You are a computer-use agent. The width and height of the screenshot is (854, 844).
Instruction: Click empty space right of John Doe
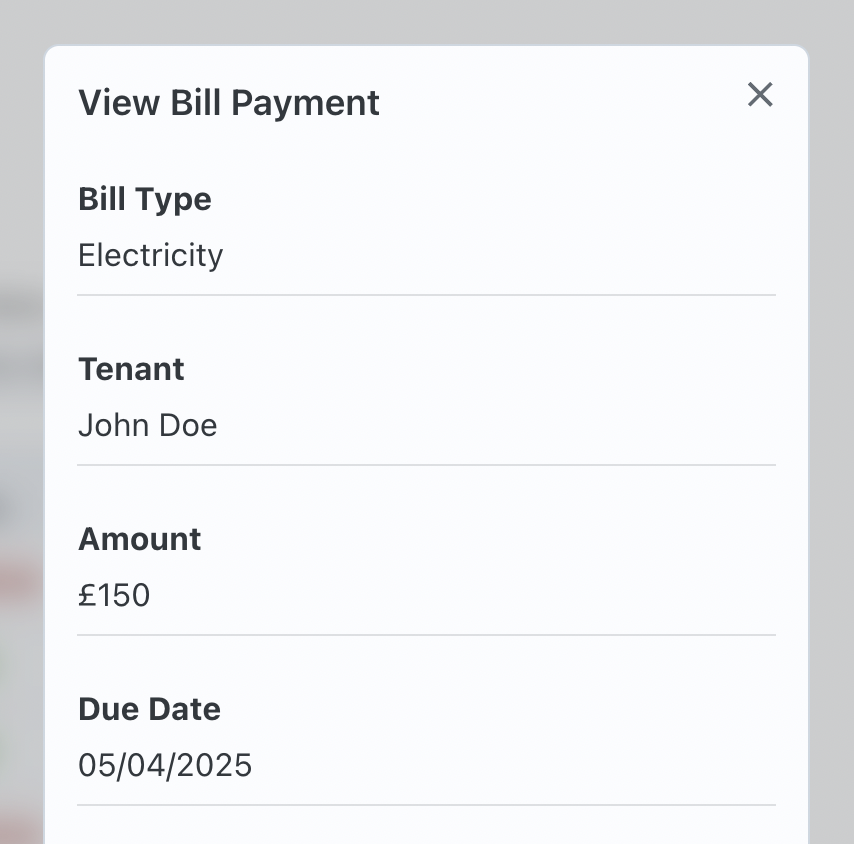coord(500,425)
